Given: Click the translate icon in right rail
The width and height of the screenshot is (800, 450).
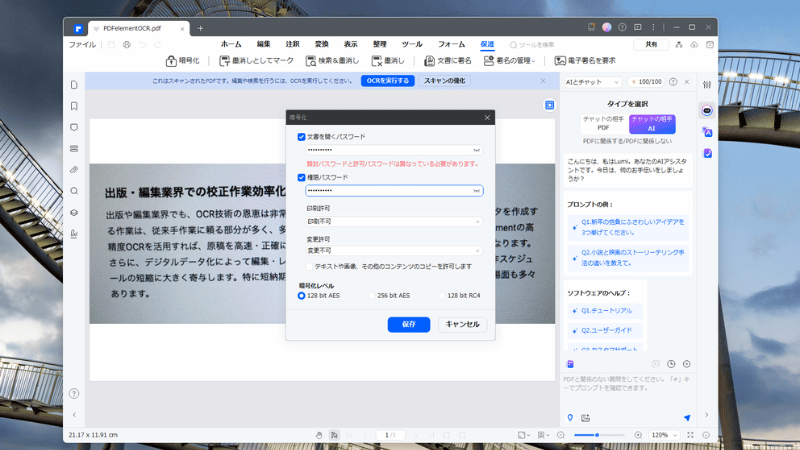Looking at the screenshot, I should click(707, 132).
